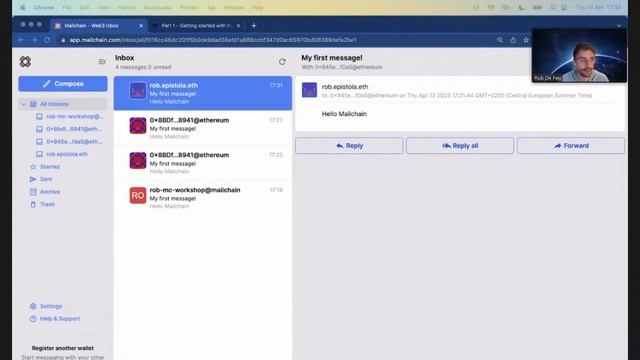Screen dimensions: 640x360
Task: Click the Compose button
Action: pos(63,84)
